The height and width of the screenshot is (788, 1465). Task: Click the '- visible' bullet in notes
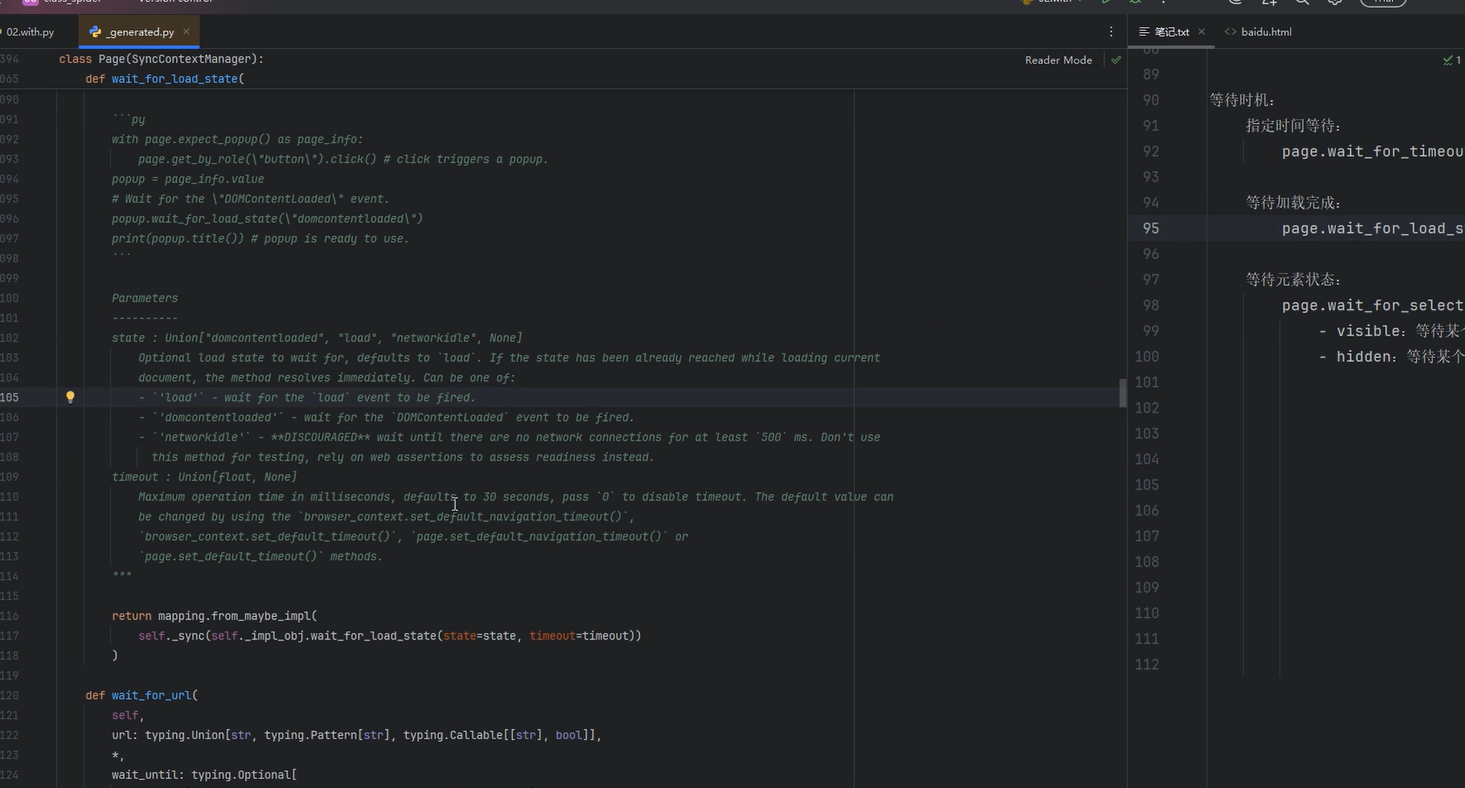pos(1392,331)
